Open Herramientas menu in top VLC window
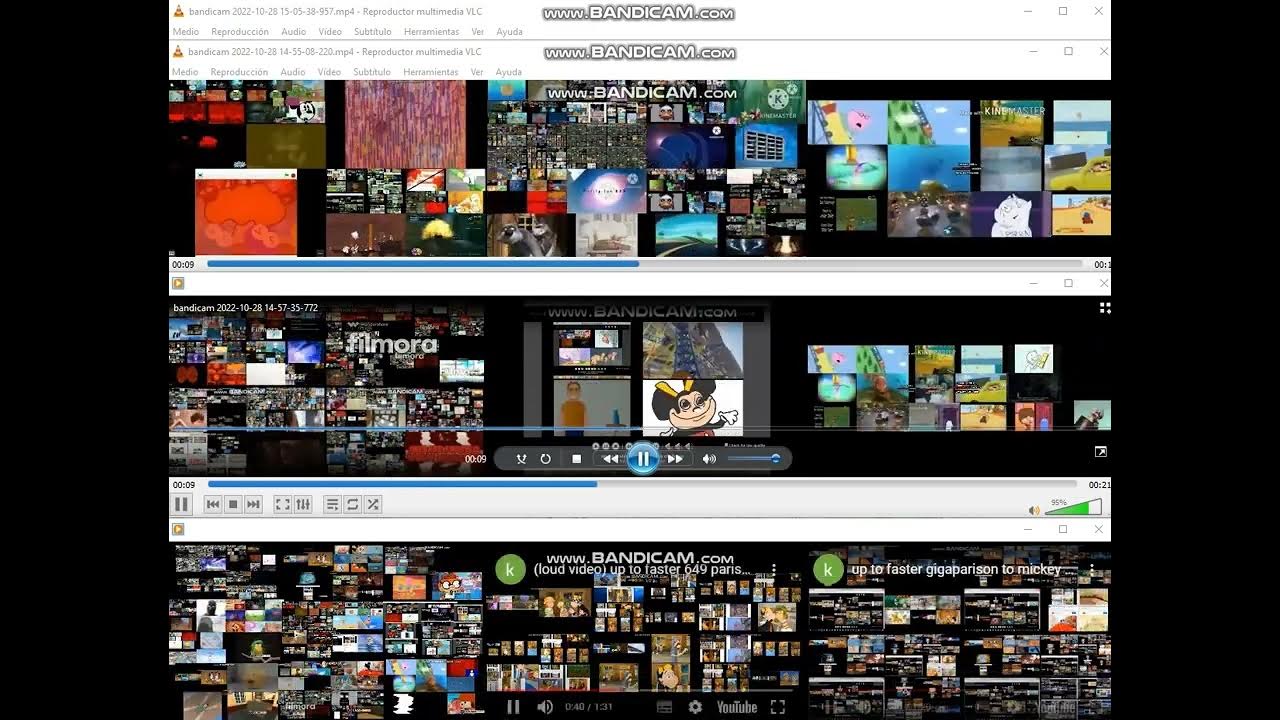The width and height of the screenshot is (1280, 720). [431, 32]
